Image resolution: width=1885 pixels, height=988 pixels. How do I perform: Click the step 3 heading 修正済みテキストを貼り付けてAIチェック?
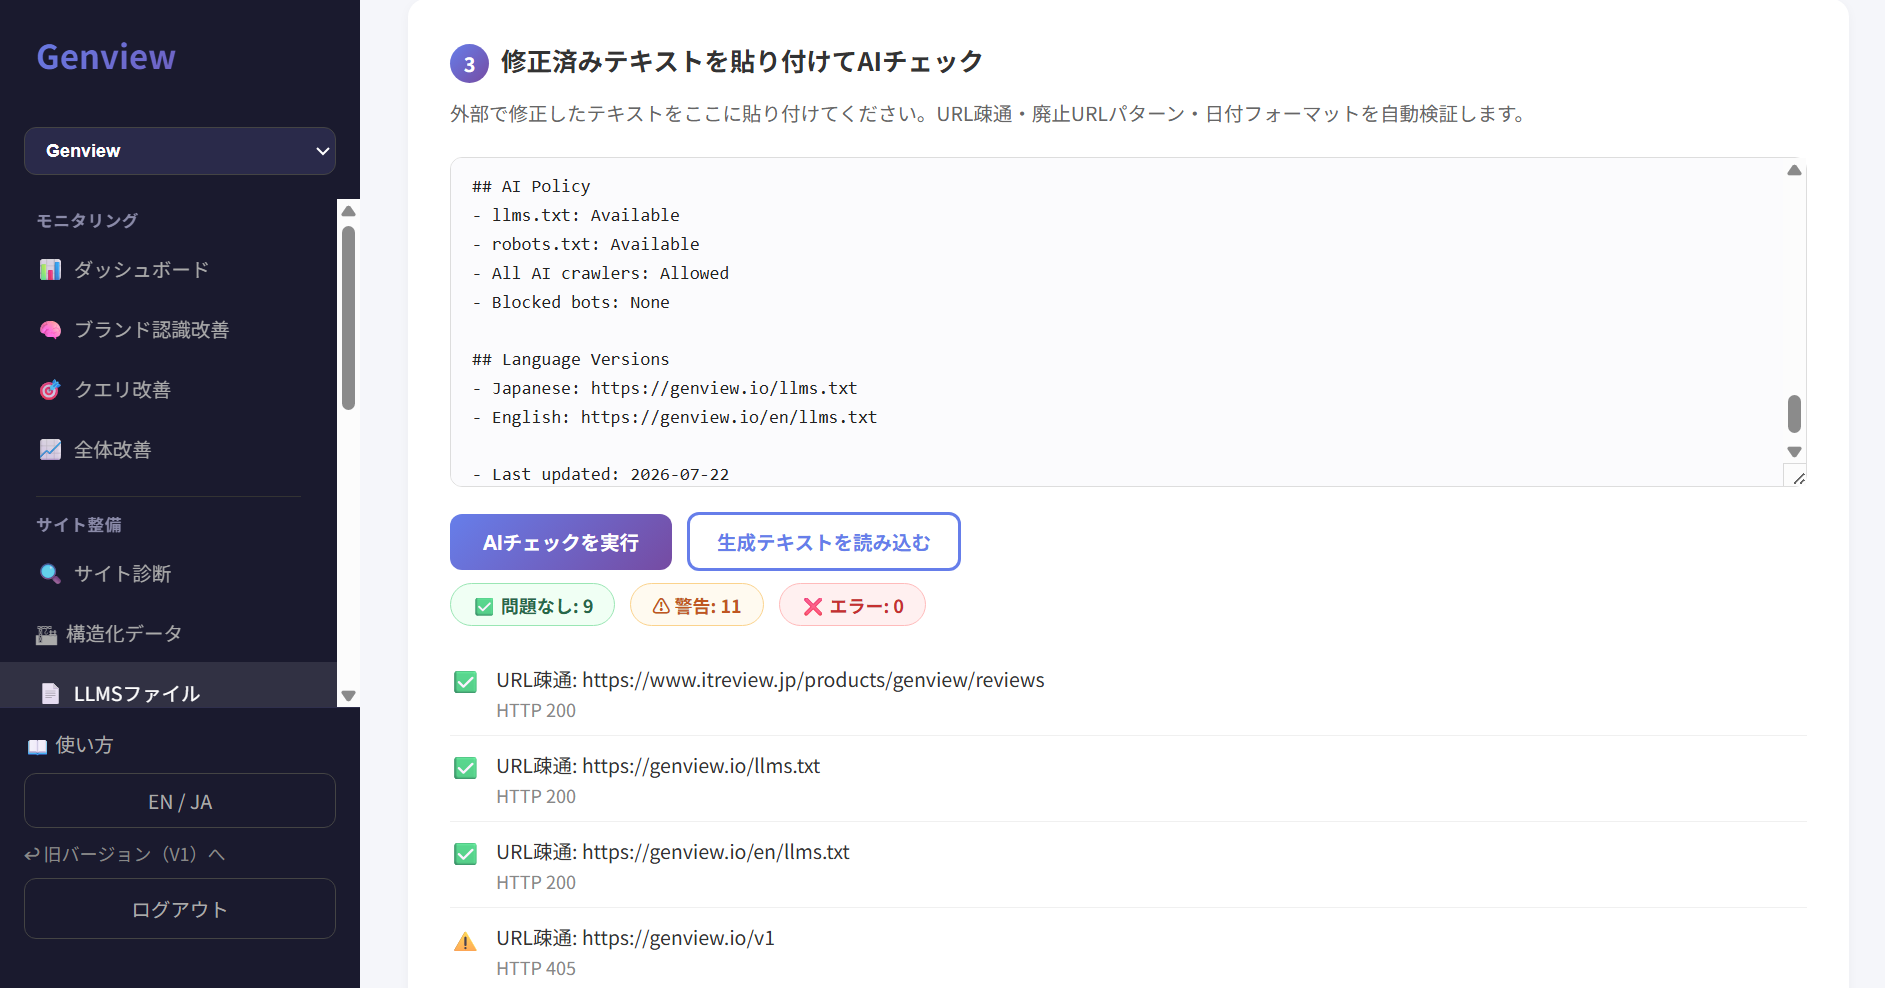[742, 62]
